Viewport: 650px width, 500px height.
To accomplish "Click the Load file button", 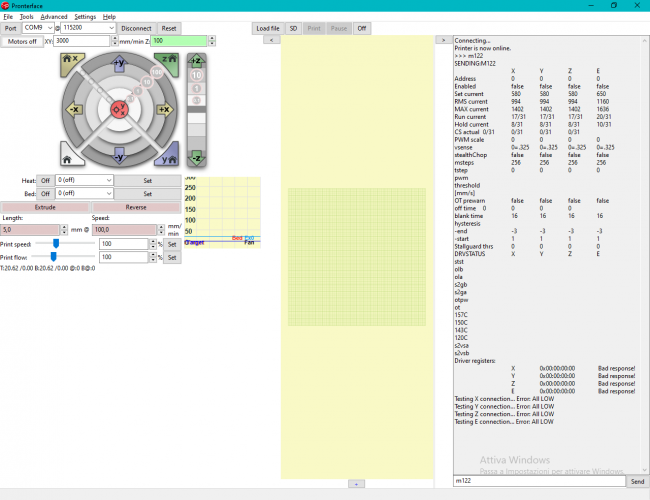I will point(267,29).
